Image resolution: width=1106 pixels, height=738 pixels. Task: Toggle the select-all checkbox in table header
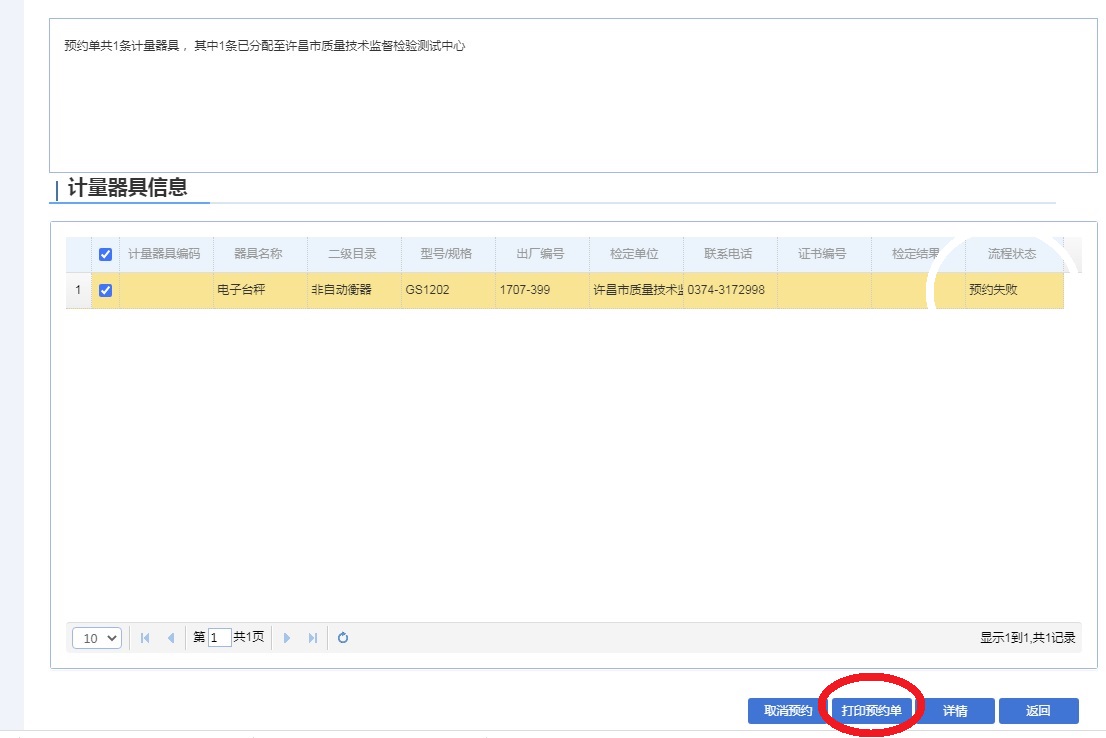coord(105,254)
